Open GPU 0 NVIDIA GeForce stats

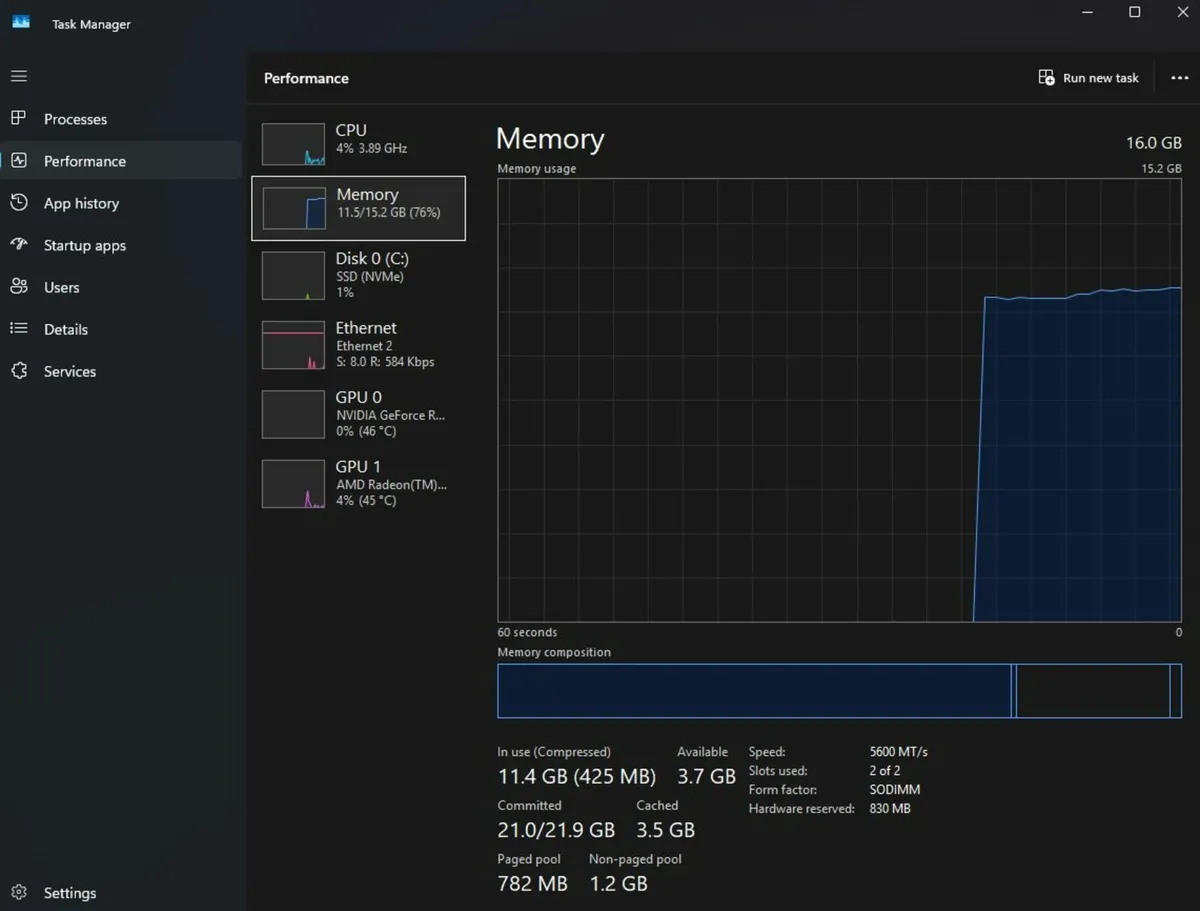pos(360,413)
